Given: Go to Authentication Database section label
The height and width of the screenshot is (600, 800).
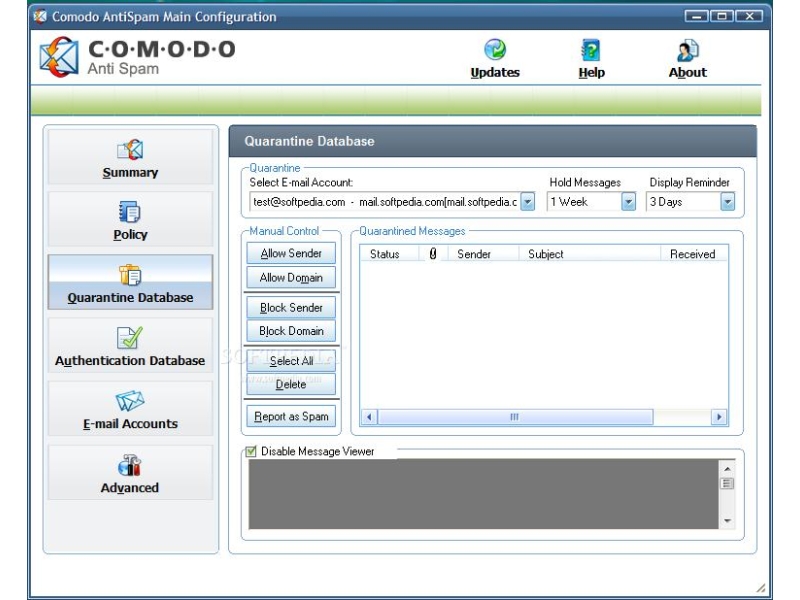Looking at the screenshot, I should (x=130, y=361).
